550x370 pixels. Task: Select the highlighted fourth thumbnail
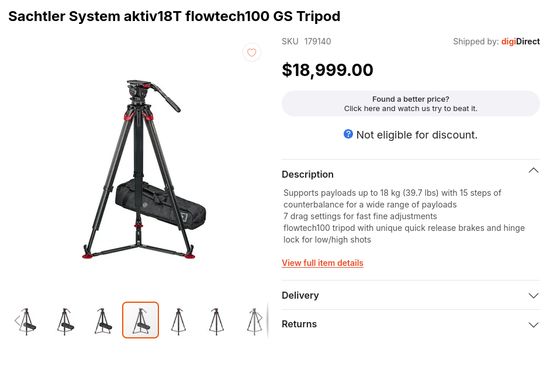(141, 320)
